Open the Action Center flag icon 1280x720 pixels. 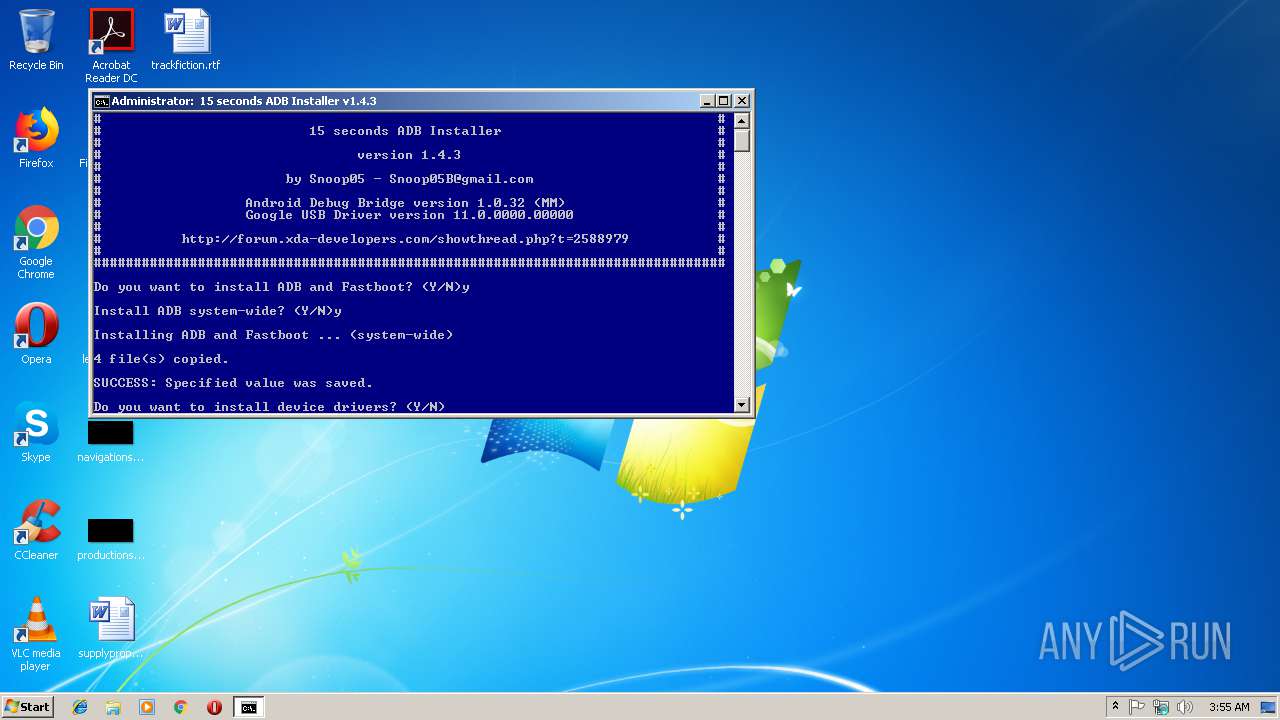coord(1137,707)
